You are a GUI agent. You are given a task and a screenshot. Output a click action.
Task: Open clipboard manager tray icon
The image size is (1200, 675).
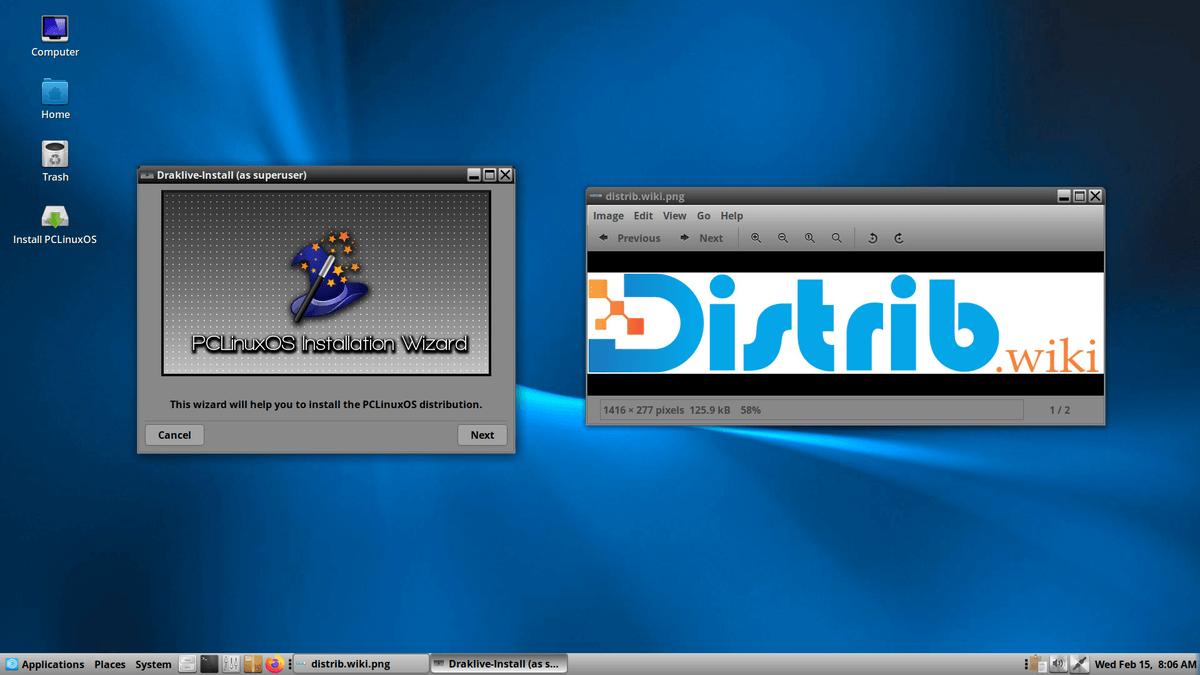coord(1037,664)
